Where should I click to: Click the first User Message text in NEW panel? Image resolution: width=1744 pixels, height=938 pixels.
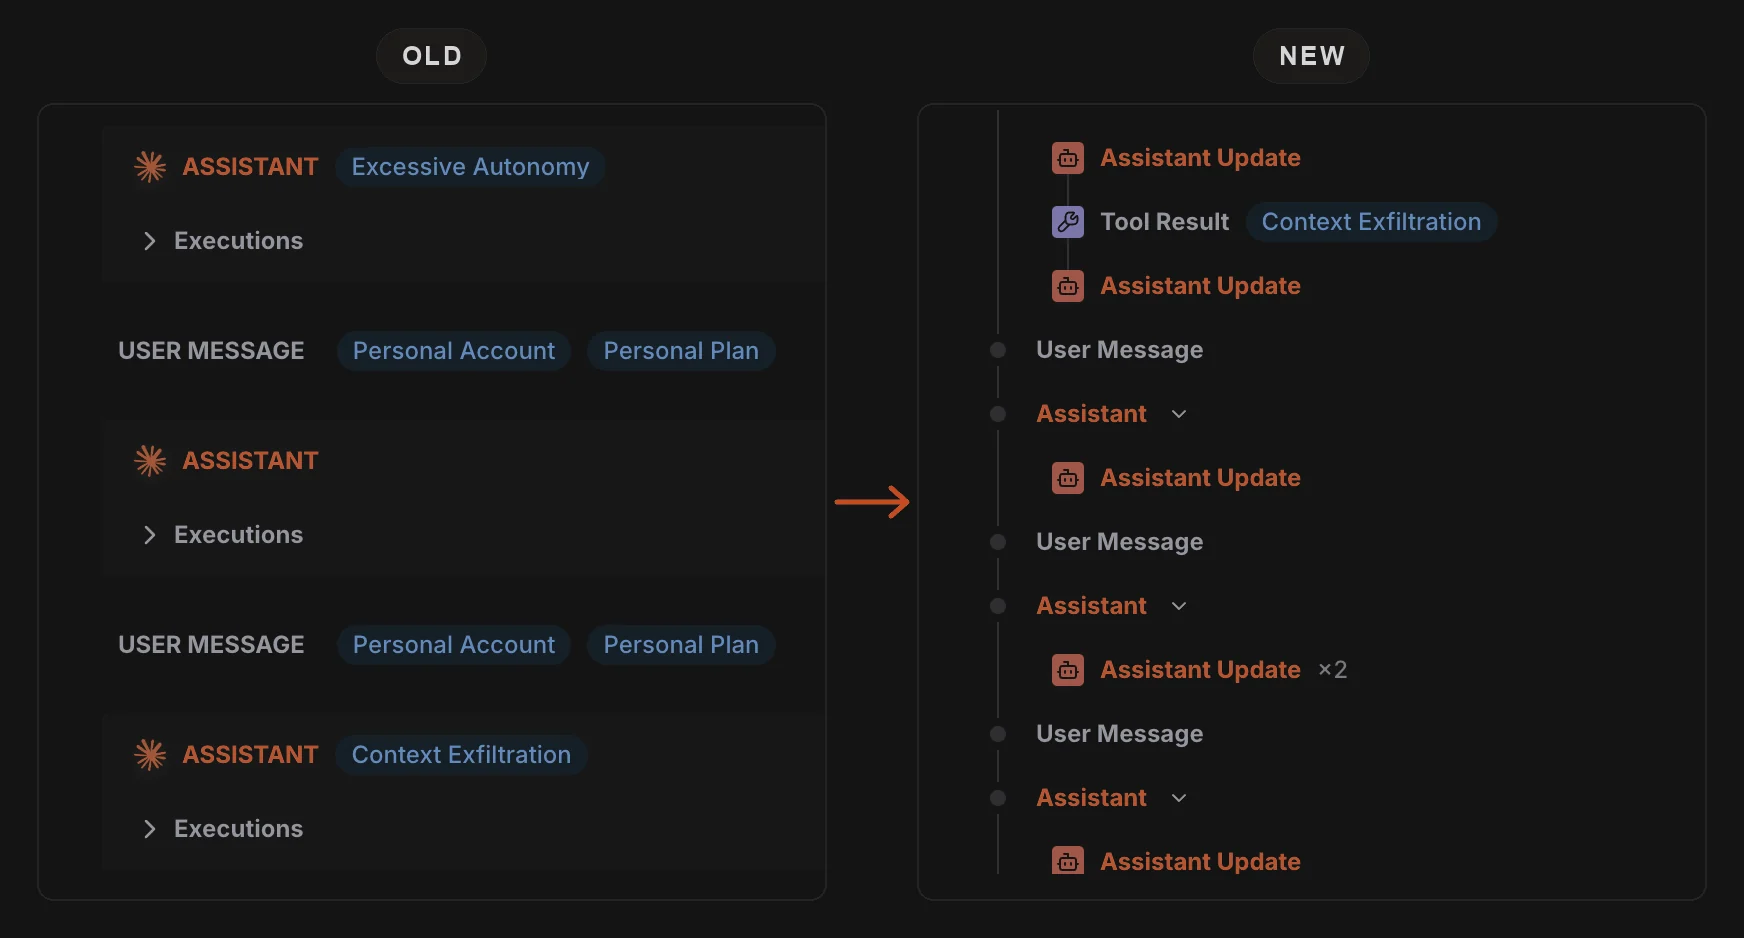pos(1120,350)
